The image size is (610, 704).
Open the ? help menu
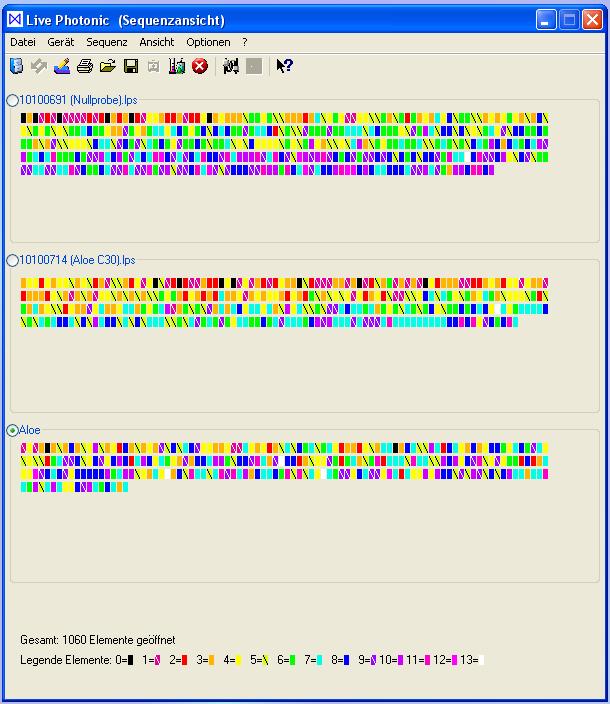point(245,42)
